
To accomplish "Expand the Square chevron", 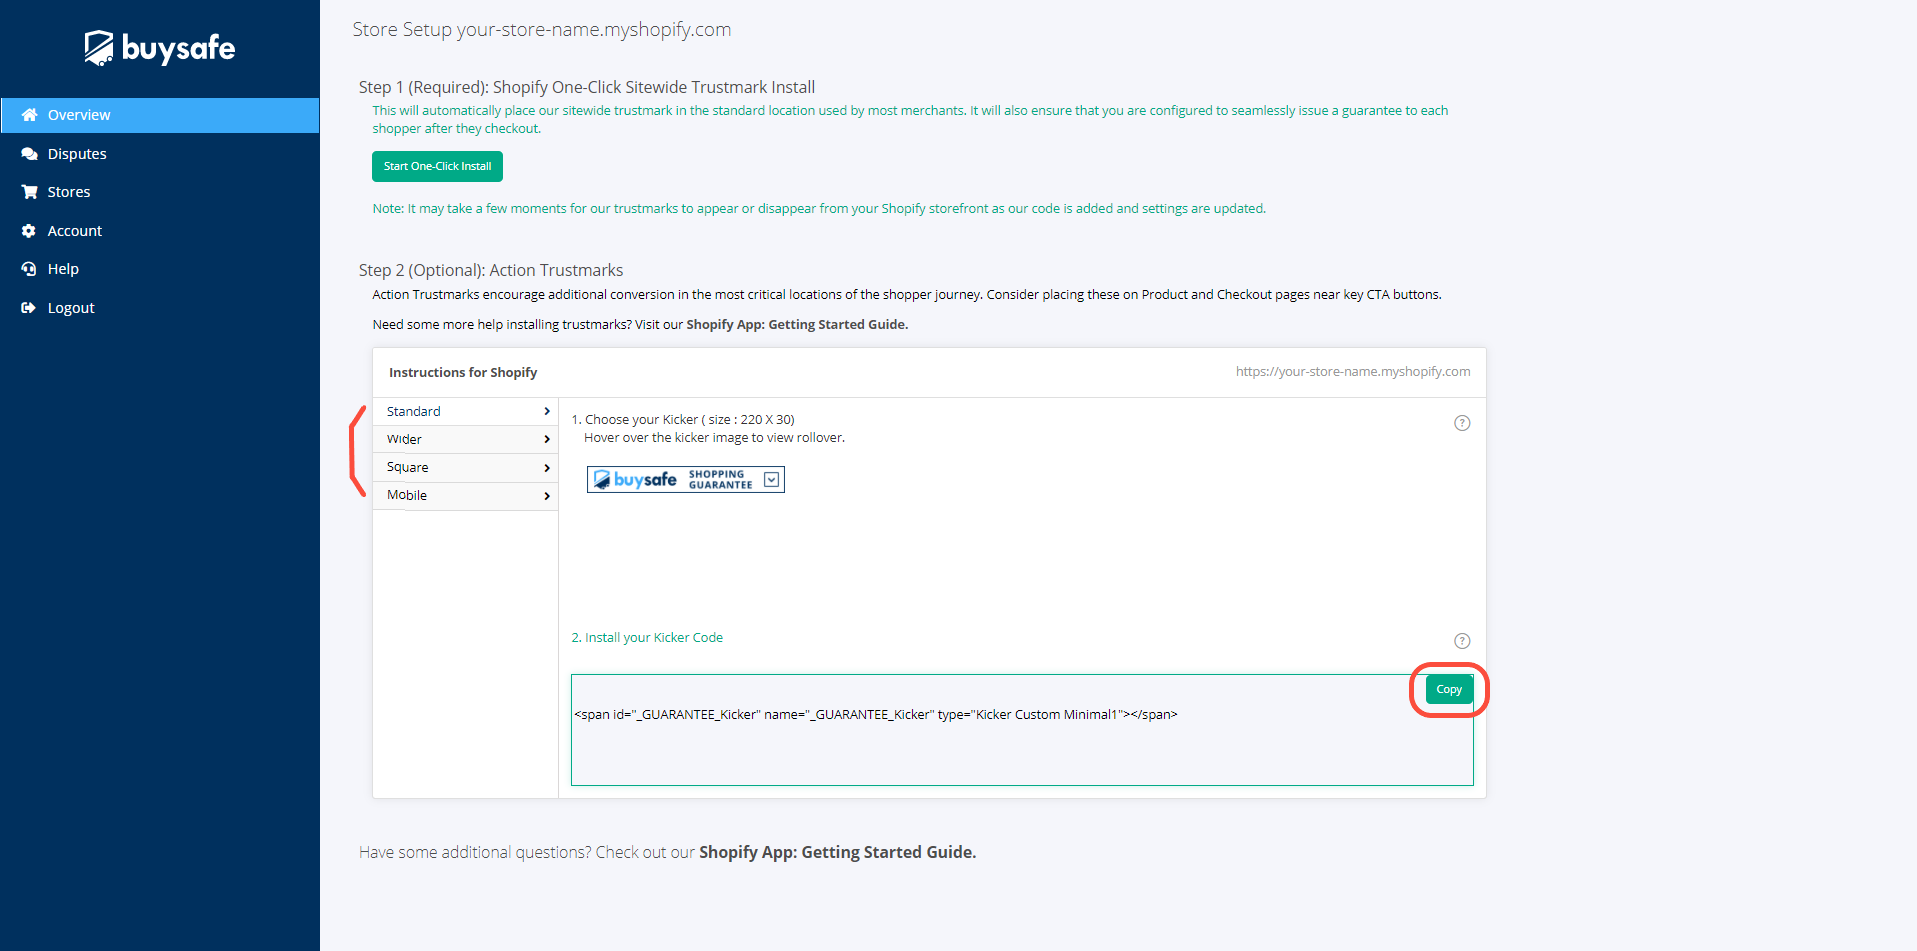I will (x=547, y=468).
